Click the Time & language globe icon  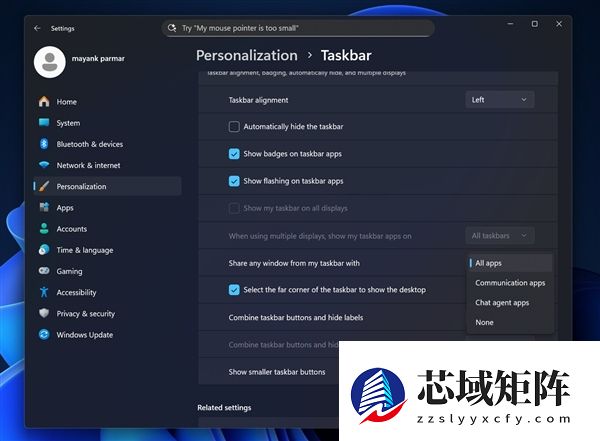pos(44,250)
